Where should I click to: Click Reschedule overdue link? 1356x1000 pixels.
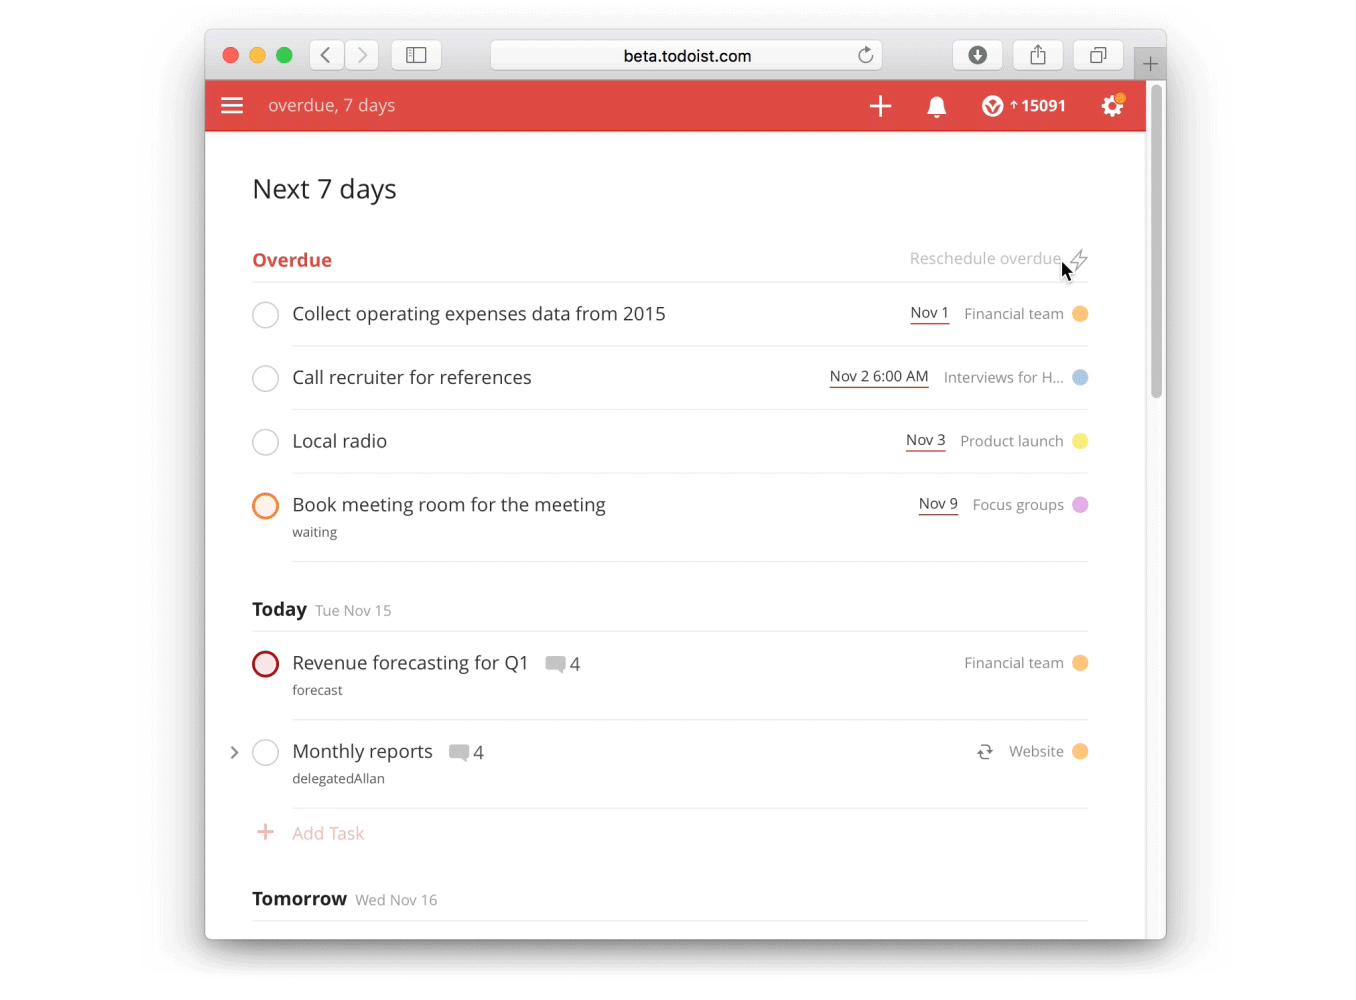point(985,259)
